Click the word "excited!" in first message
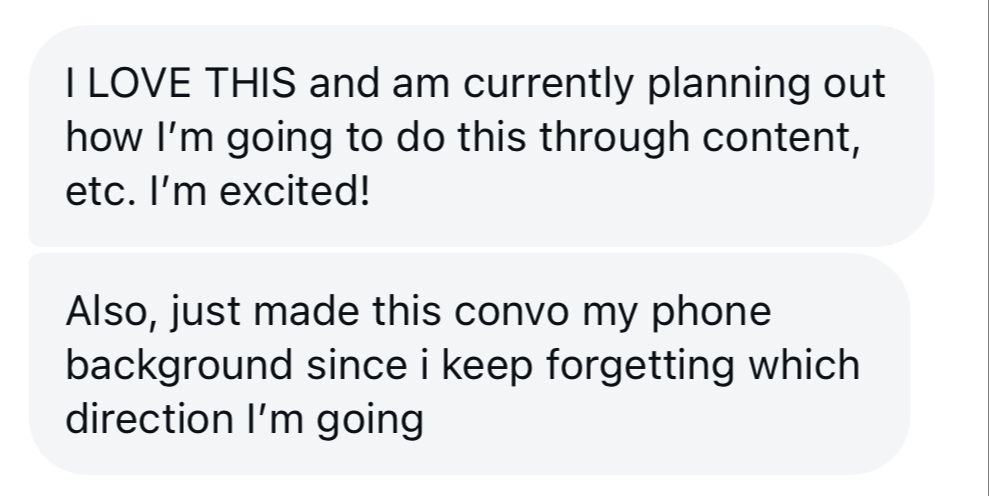989x496 pixels. (294, 192)
